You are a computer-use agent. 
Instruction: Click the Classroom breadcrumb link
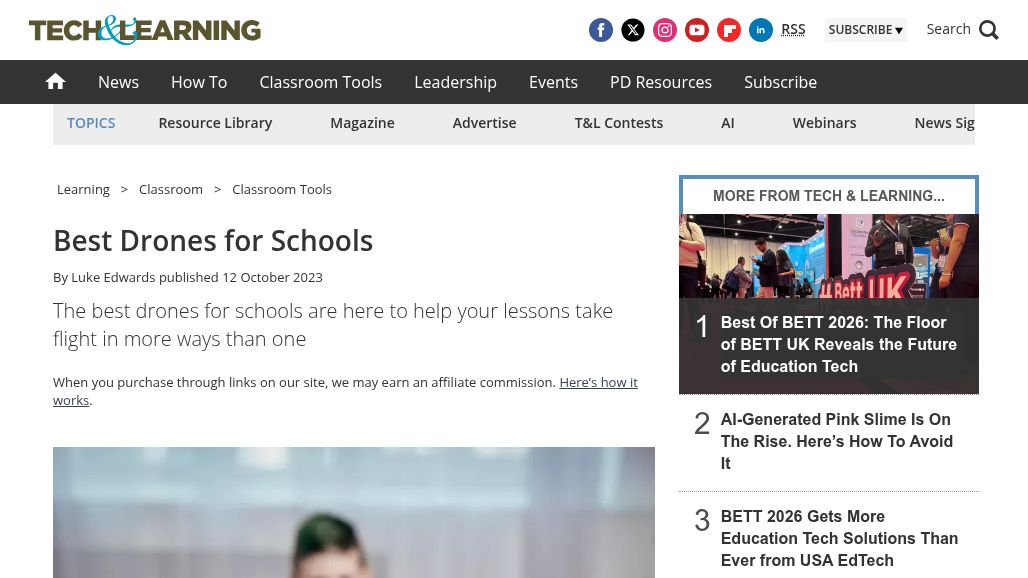coord(171,189)
